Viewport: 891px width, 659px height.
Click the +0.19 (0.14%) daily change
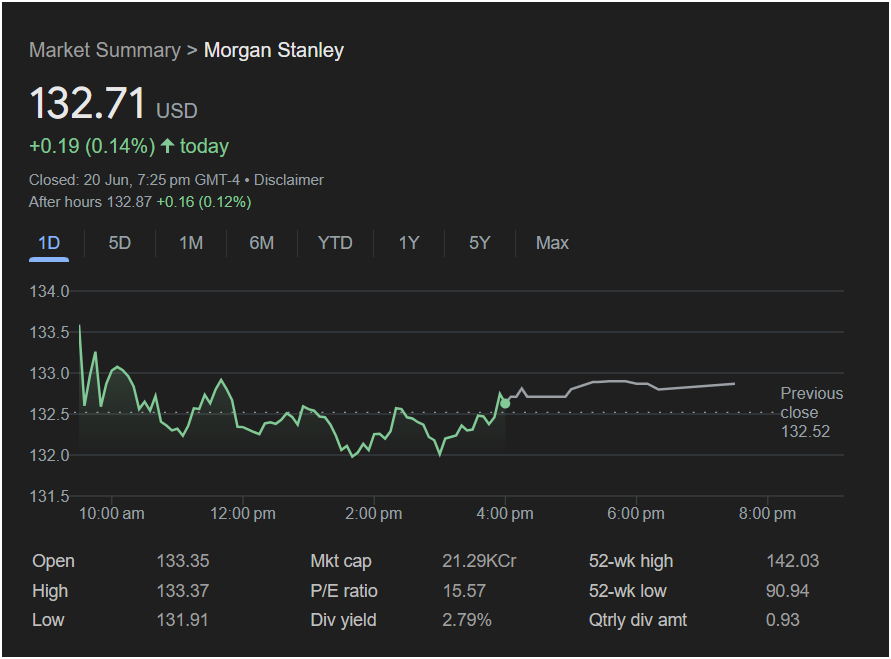coord(92,146)
